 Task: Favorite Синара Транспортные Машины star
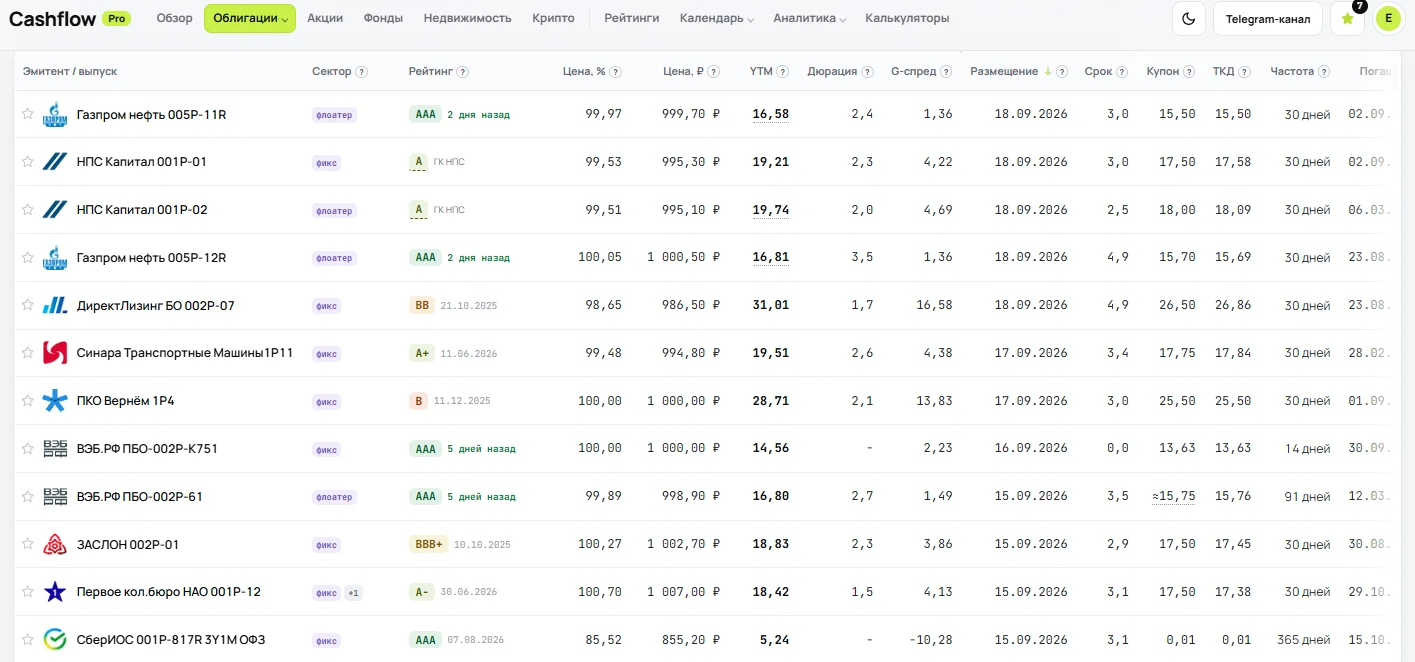28,352
